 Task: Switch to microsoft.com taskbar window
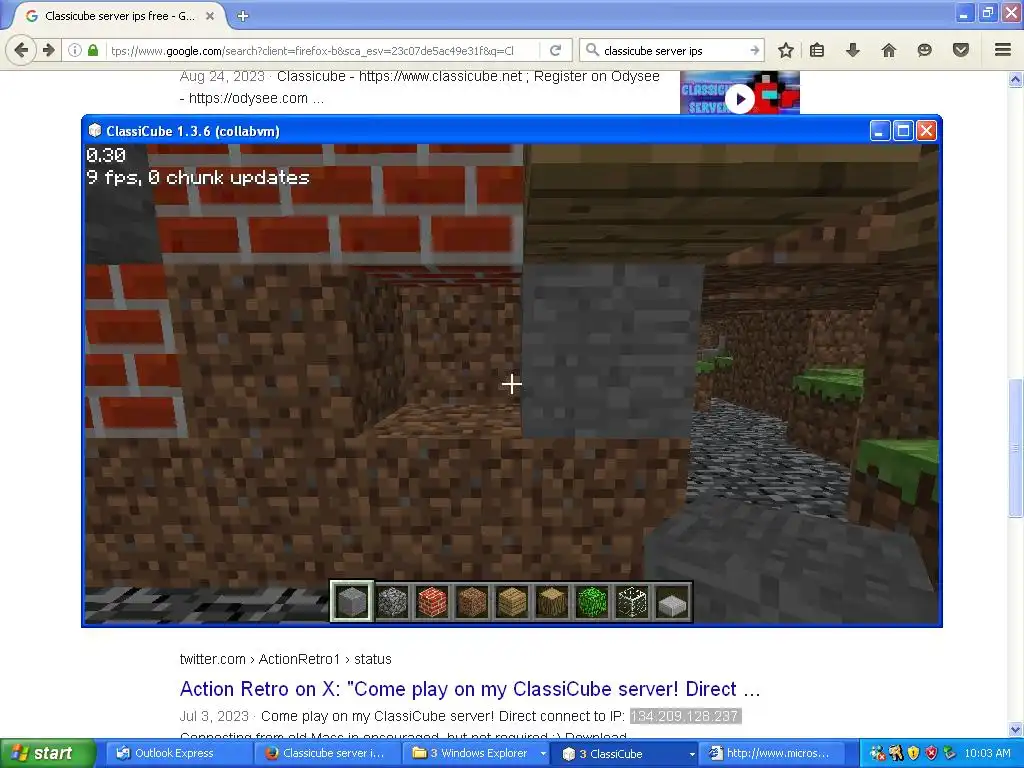click(771, 754)
